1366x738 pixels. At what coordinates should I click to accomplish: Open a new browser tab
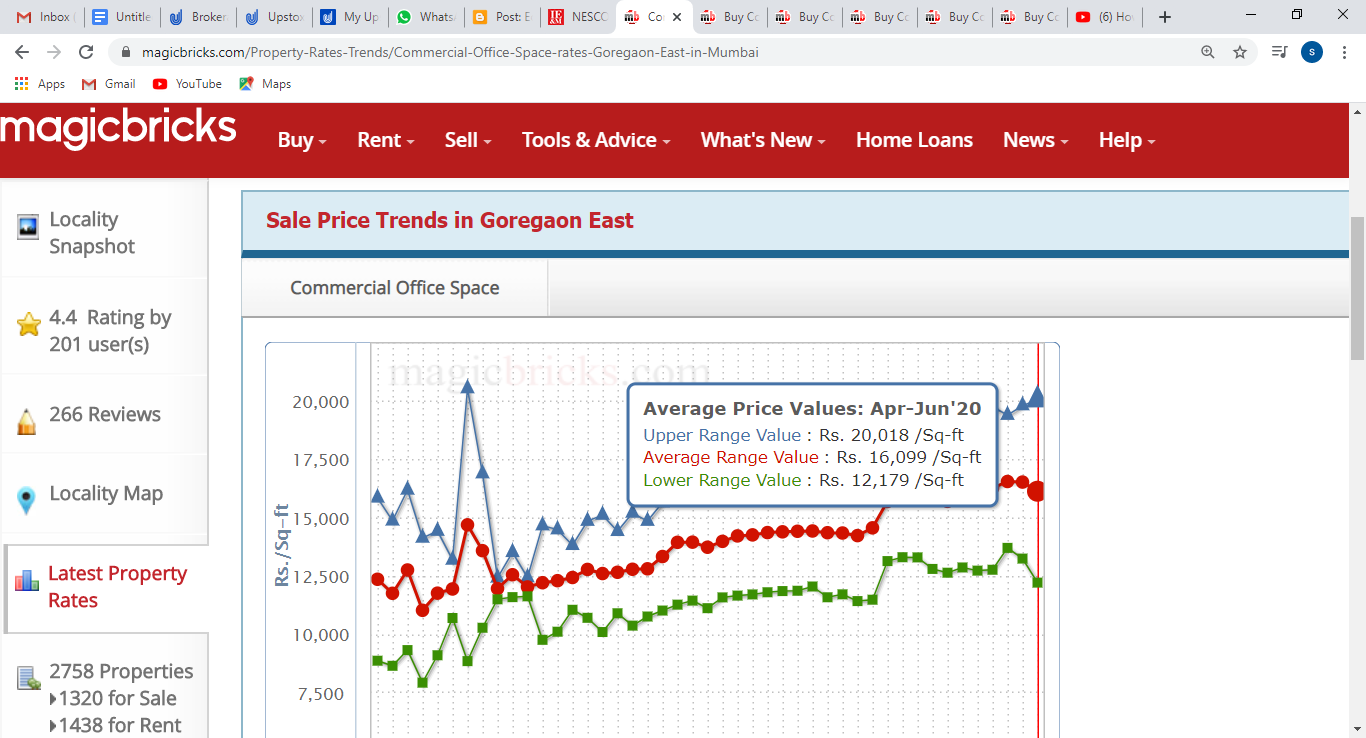pyautogui.click(x=1164, y=17)
